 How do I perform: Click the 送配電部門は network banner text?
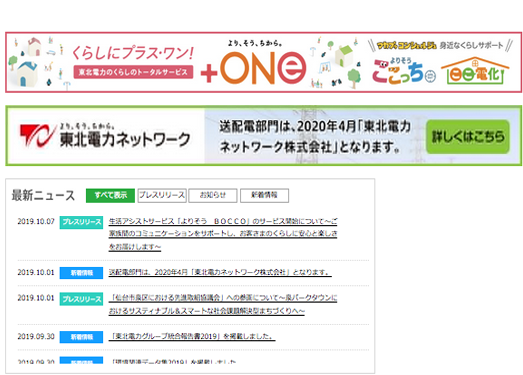(315, 136)
